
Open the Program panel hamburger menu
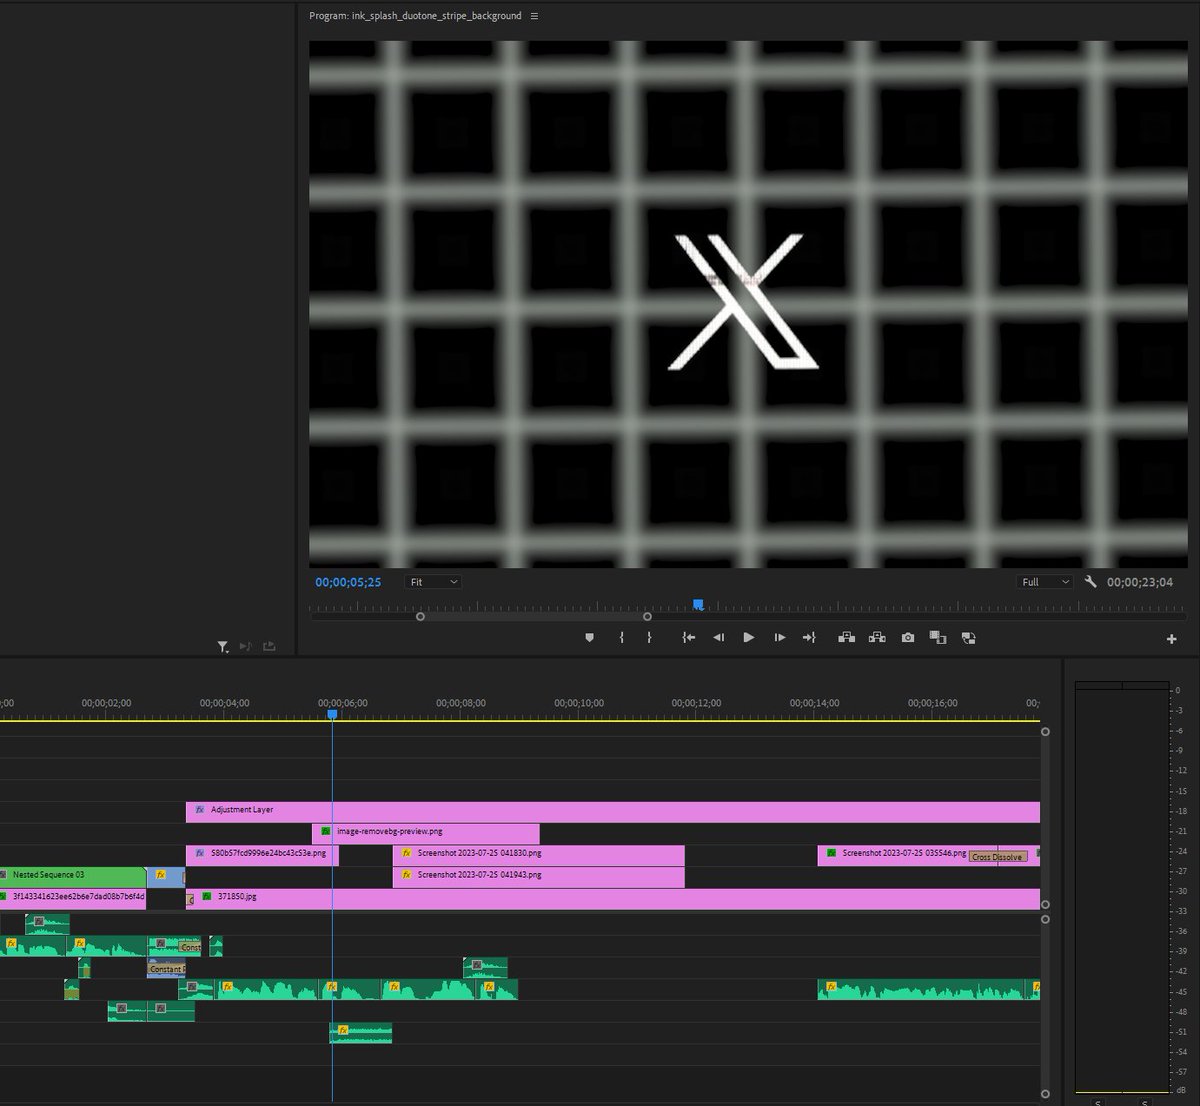pos(534,16)
